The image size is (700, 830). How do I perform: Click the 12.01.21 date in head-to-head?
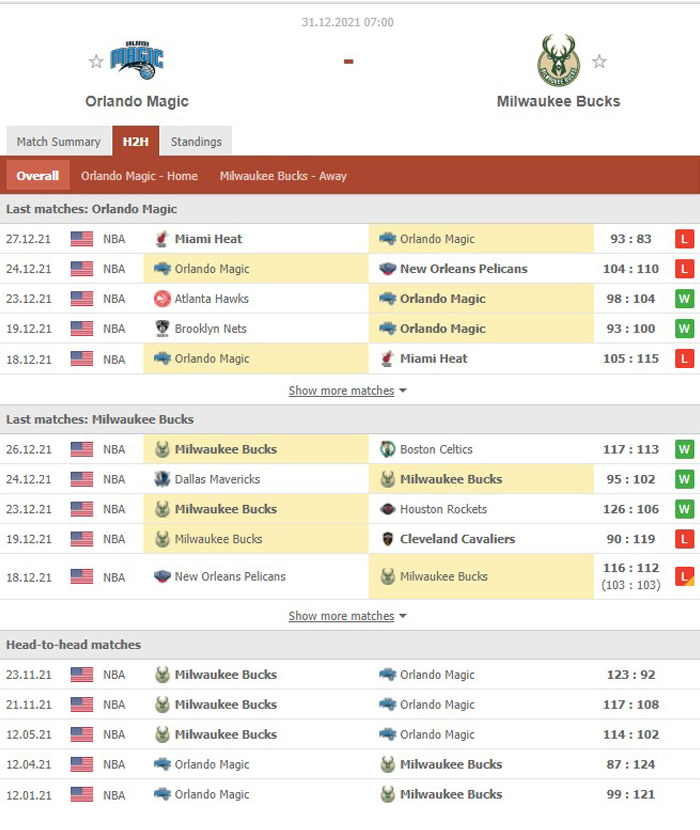[29, 795]
